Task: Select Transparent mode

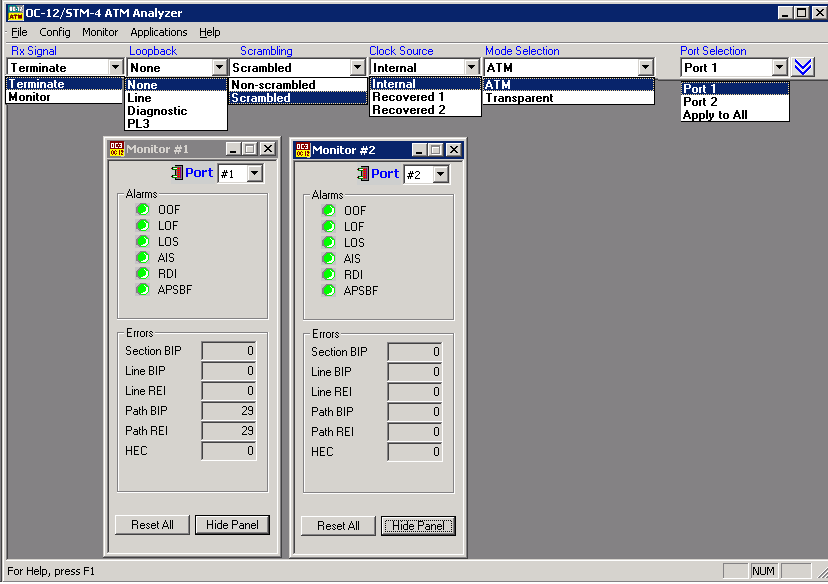Action: click(x=569, y=98)
